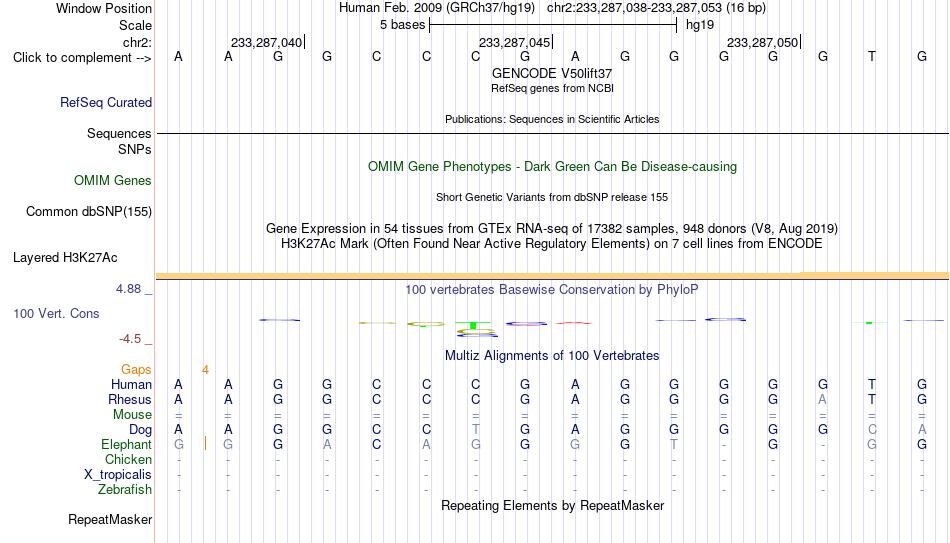
Task: Click 'Repeating Elements by RepeatMasker' title
Action: [x=552, y=505]
